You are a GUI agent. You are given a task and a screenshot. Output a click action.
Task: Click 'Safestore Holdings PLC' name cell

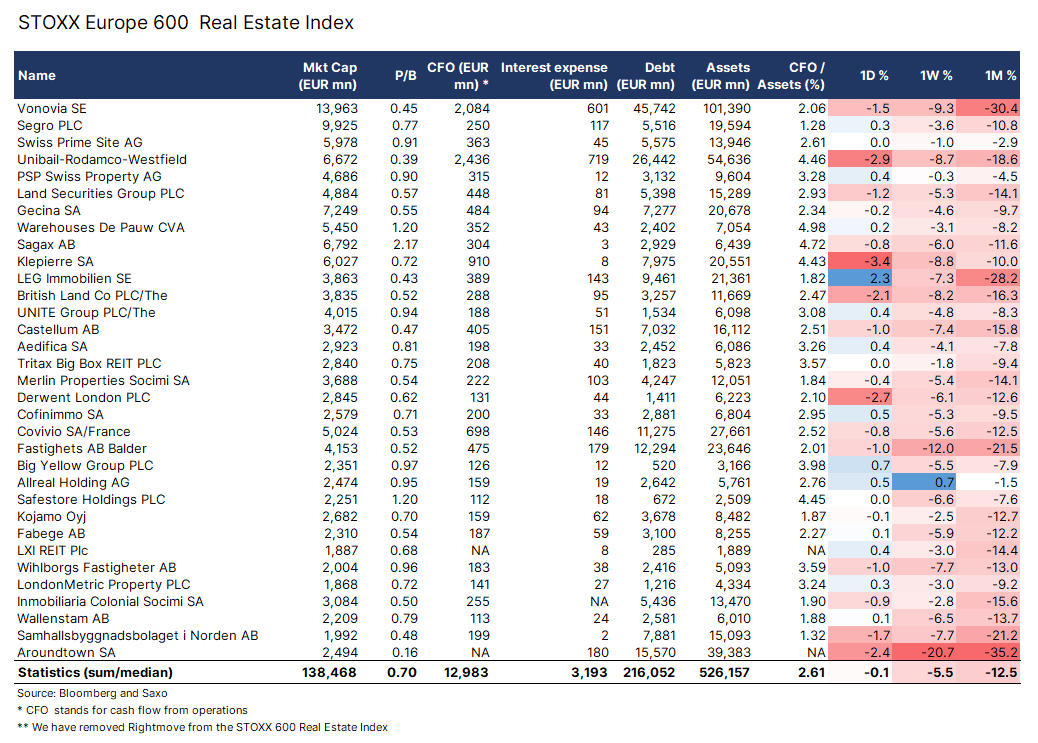(x=91, y=499)
